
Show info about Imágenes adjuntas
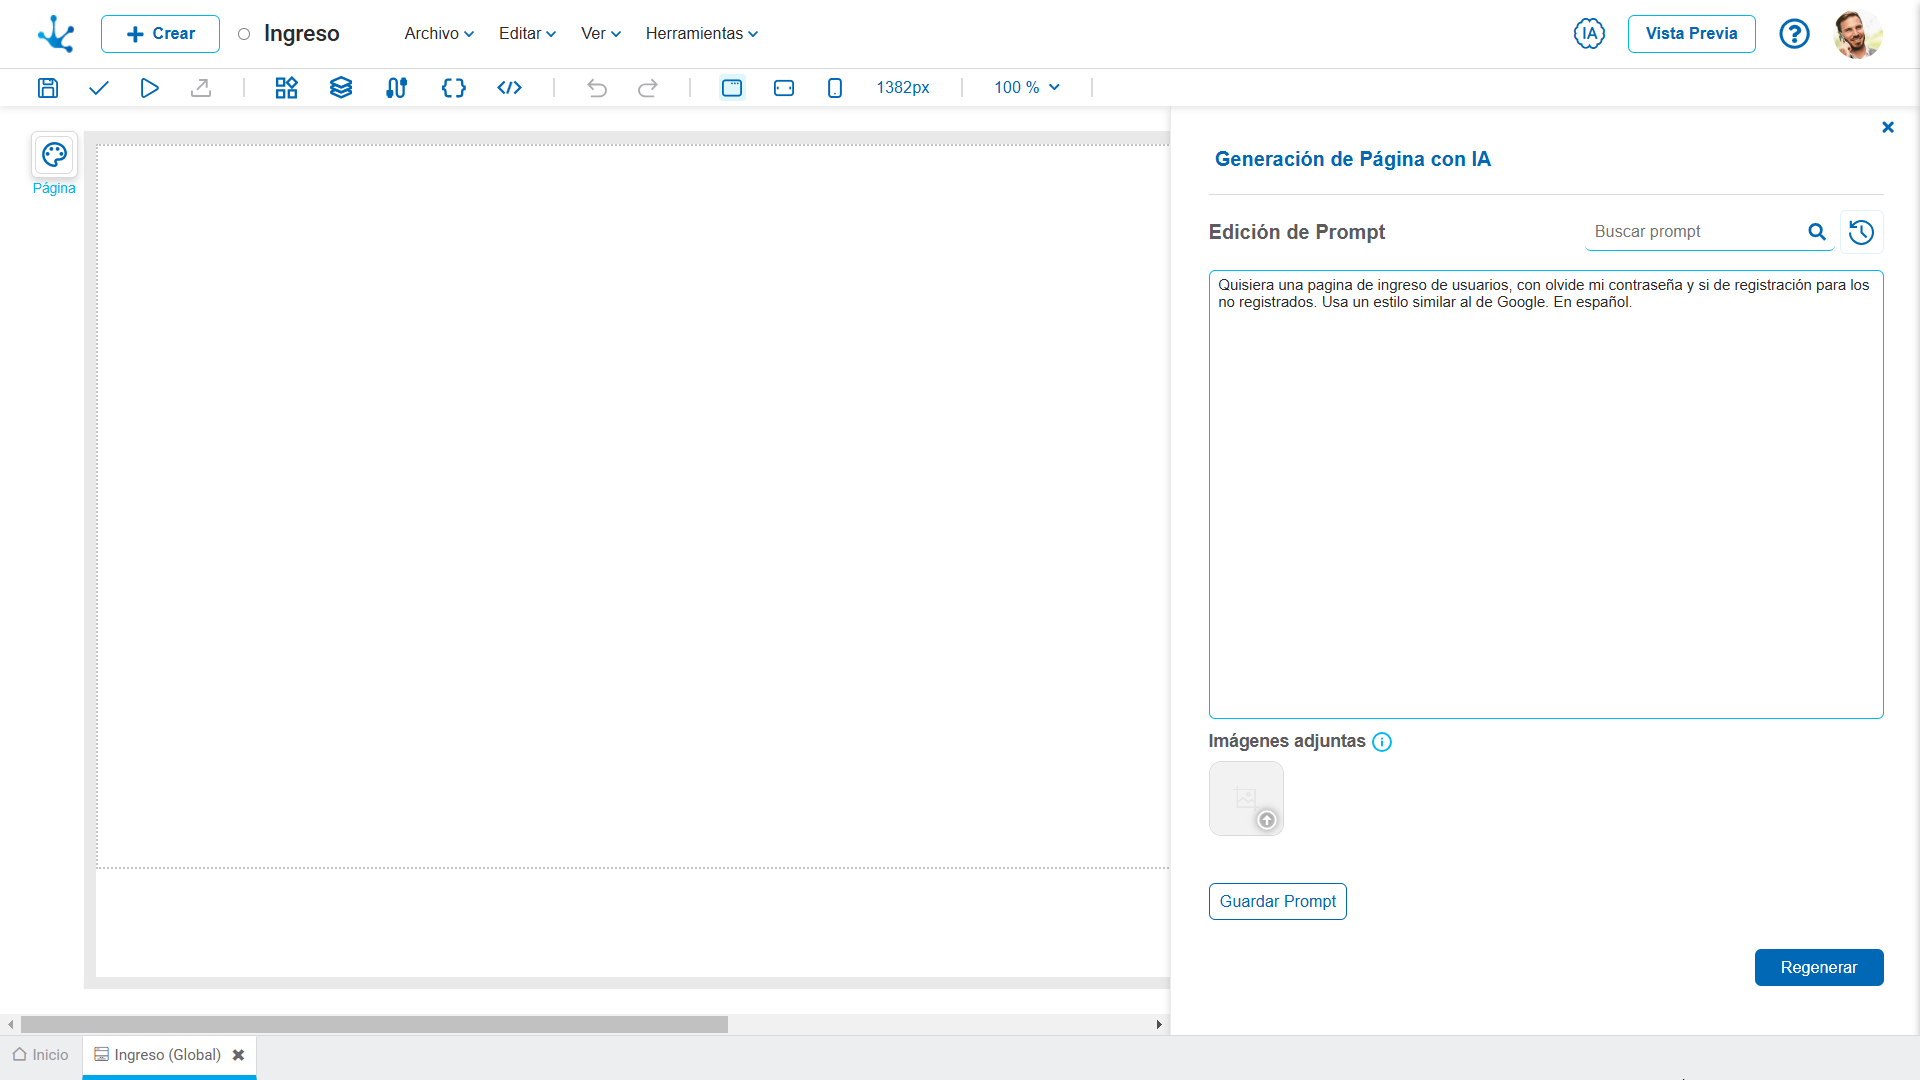[1382, 742]
